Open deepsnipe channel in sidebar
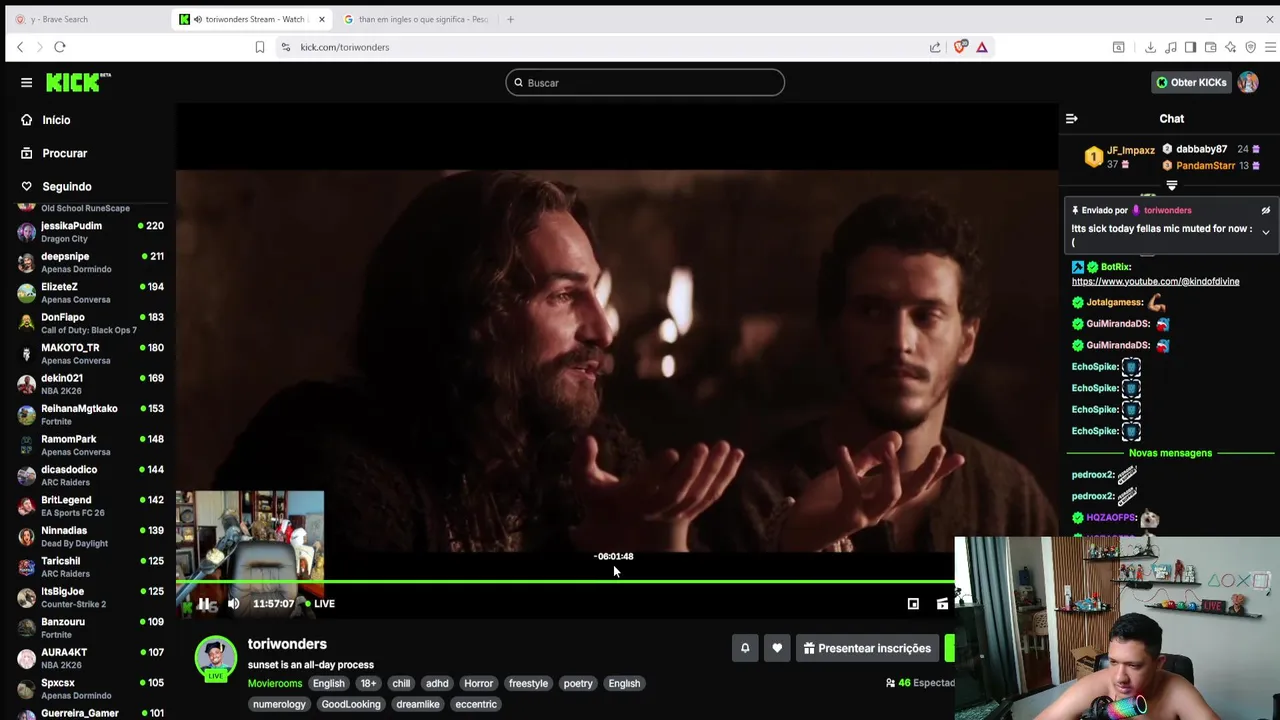Viewport: 1280px width, 720px height. point(90,262)
